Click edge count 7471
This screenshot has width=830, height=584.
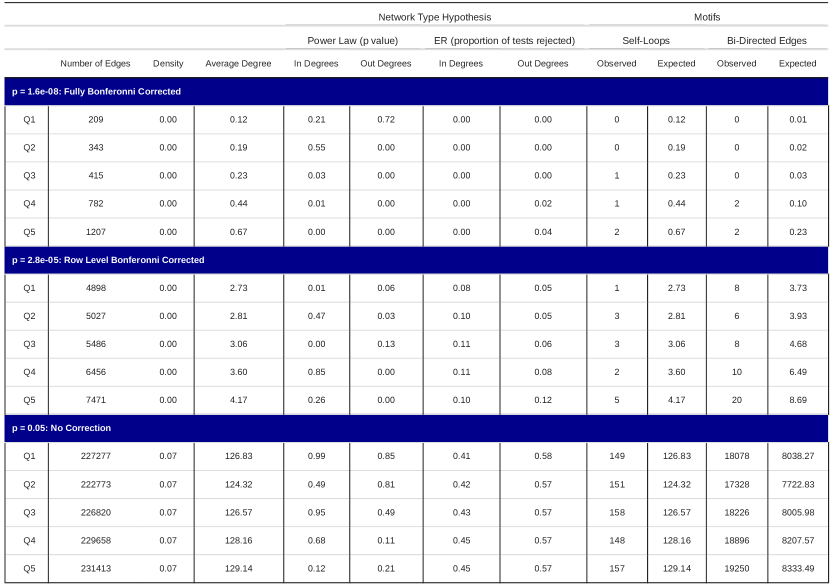coord(96,400)
